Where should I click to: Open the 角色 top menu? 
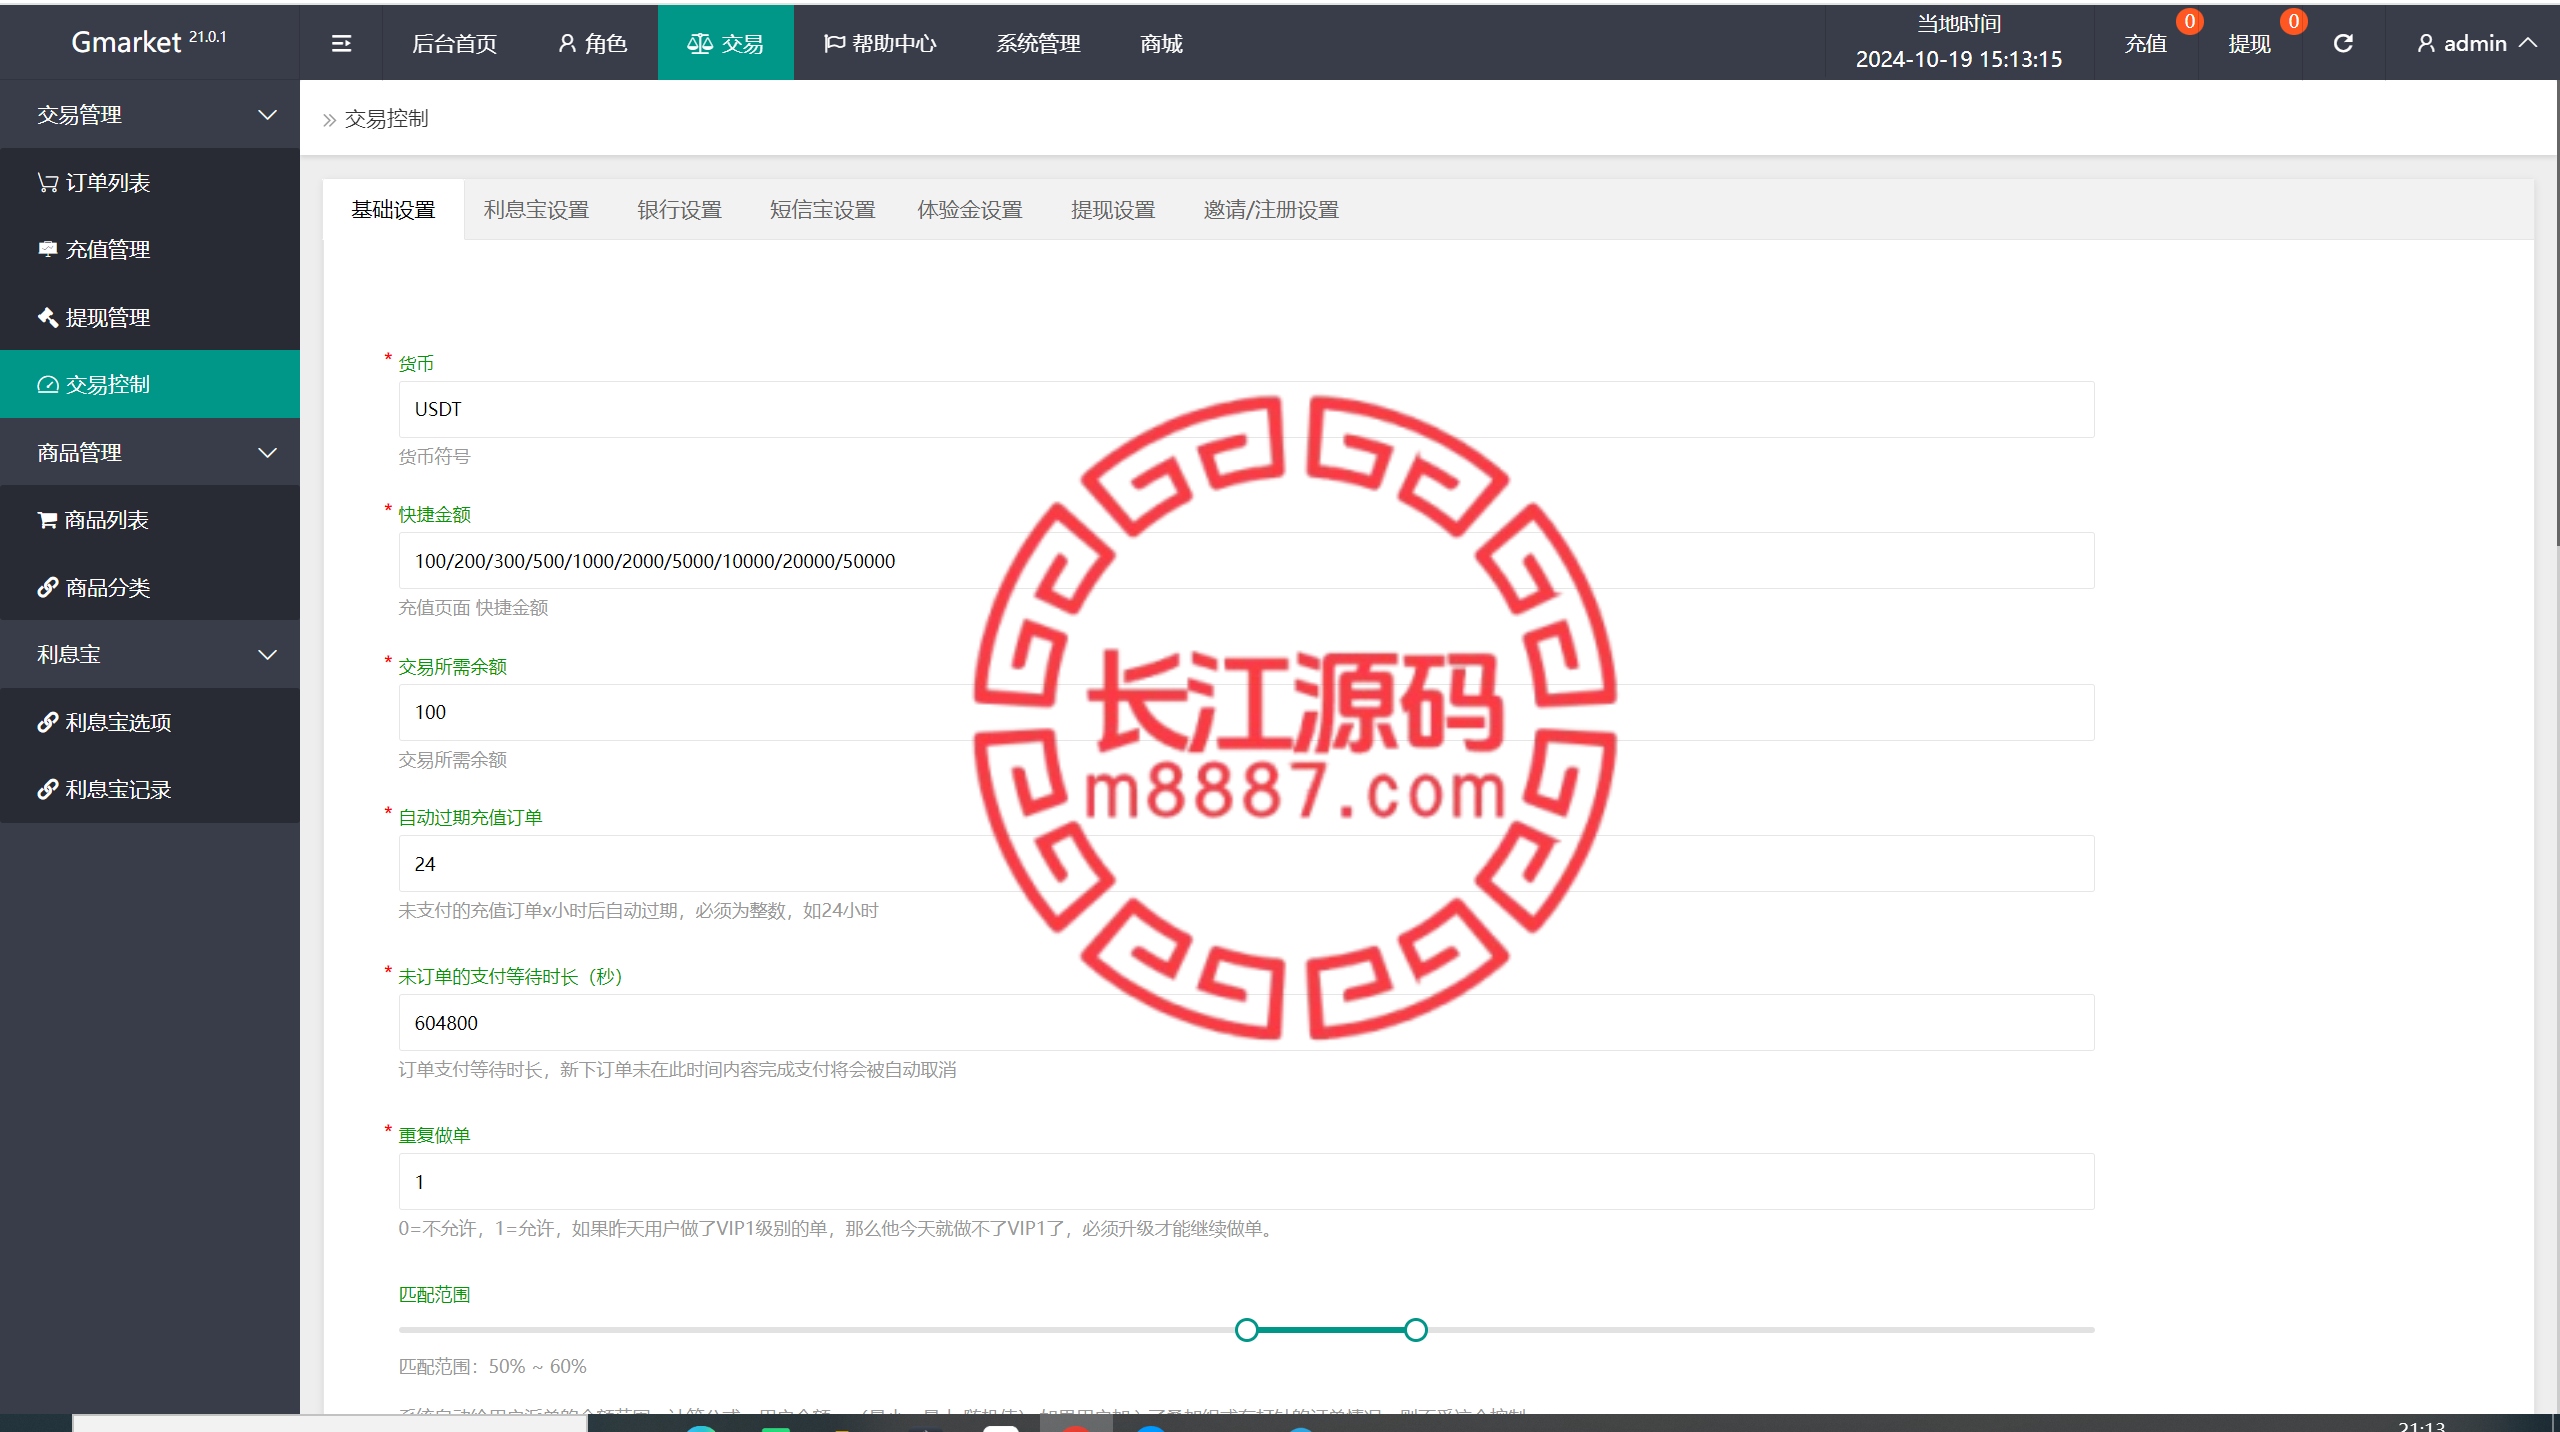[592, 43]
